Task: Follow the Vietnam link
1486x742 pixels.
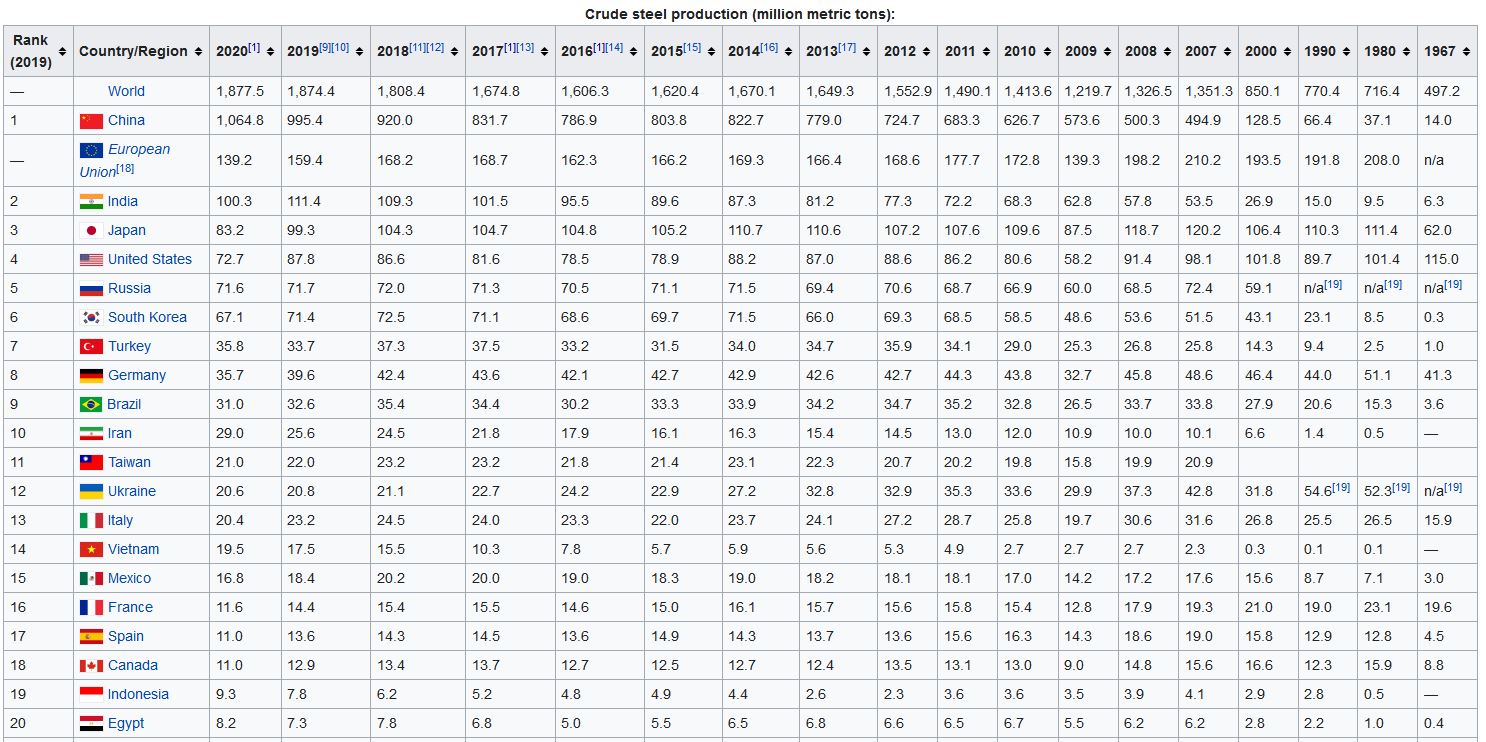Action: (133, 549)
